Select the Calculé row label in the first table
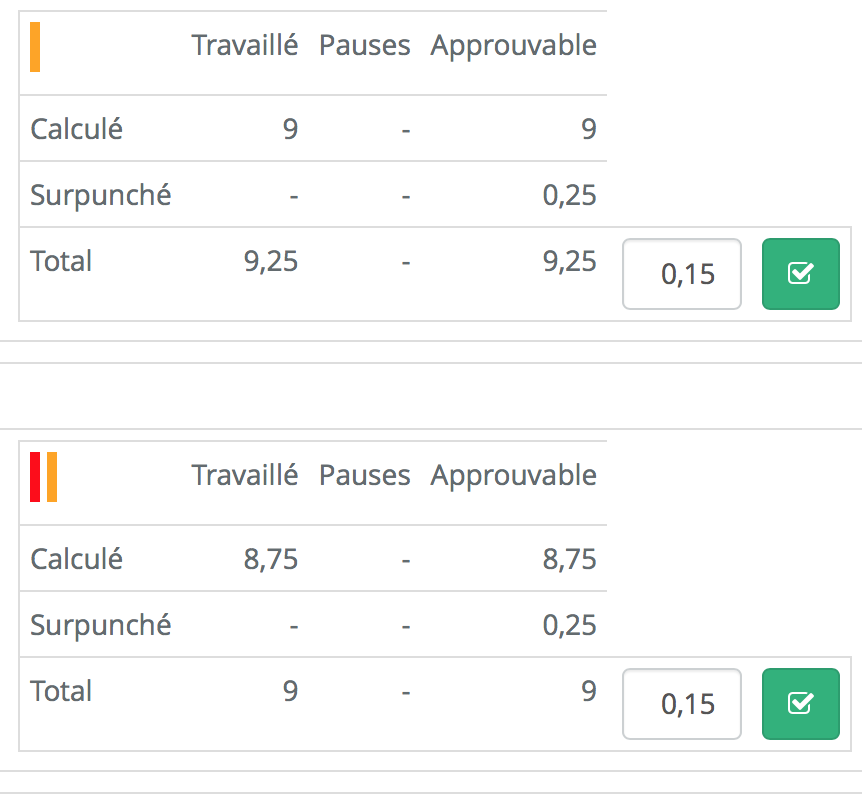Screen dimensions: 862x800 pos(77,129)
